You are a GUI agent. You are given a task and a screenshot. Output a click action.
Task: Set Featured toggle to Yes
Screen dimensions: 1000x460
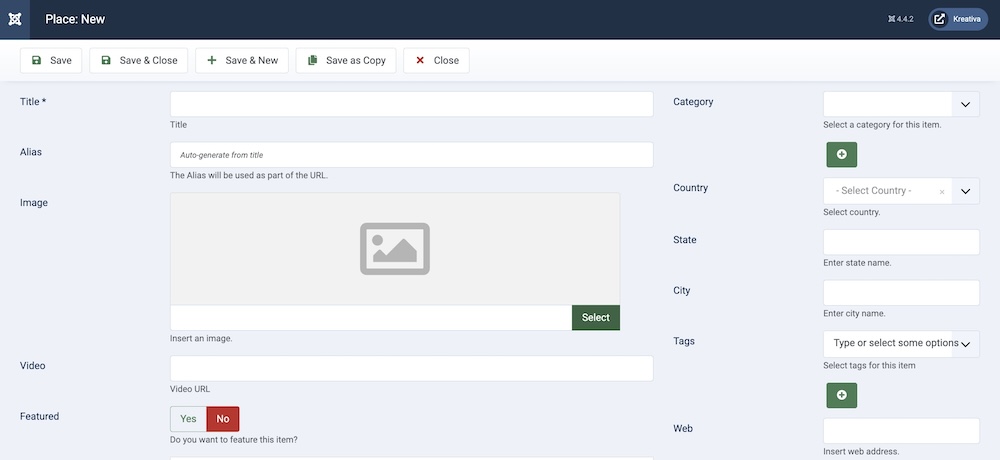click(188, 419)
